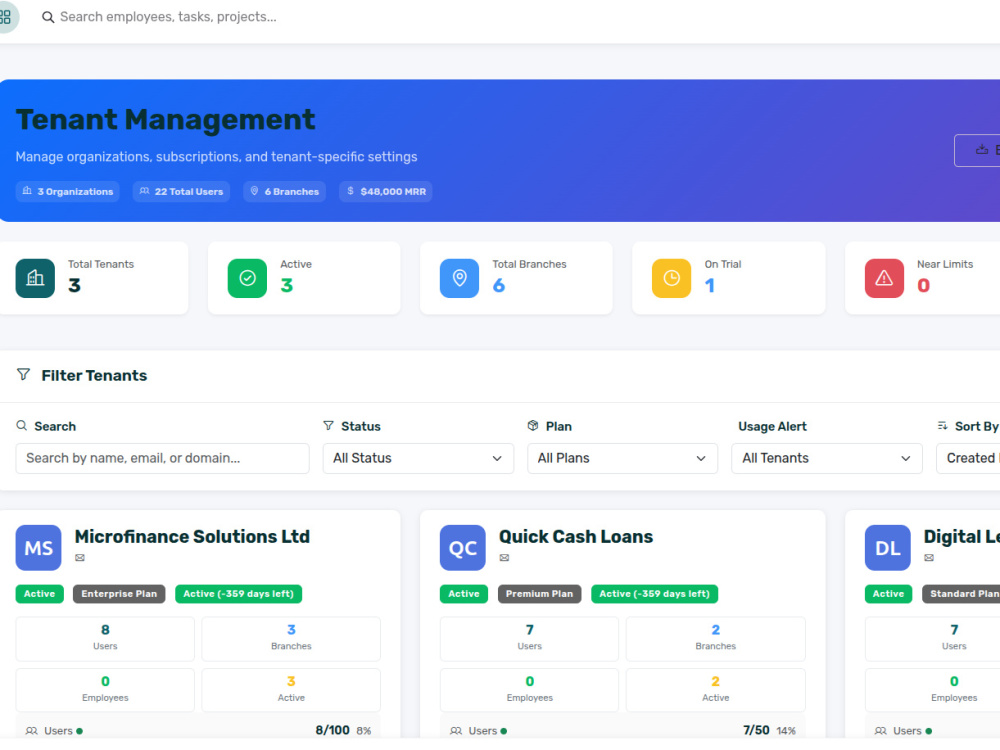Click the Enterprise Plan badge

coord(119,594)
